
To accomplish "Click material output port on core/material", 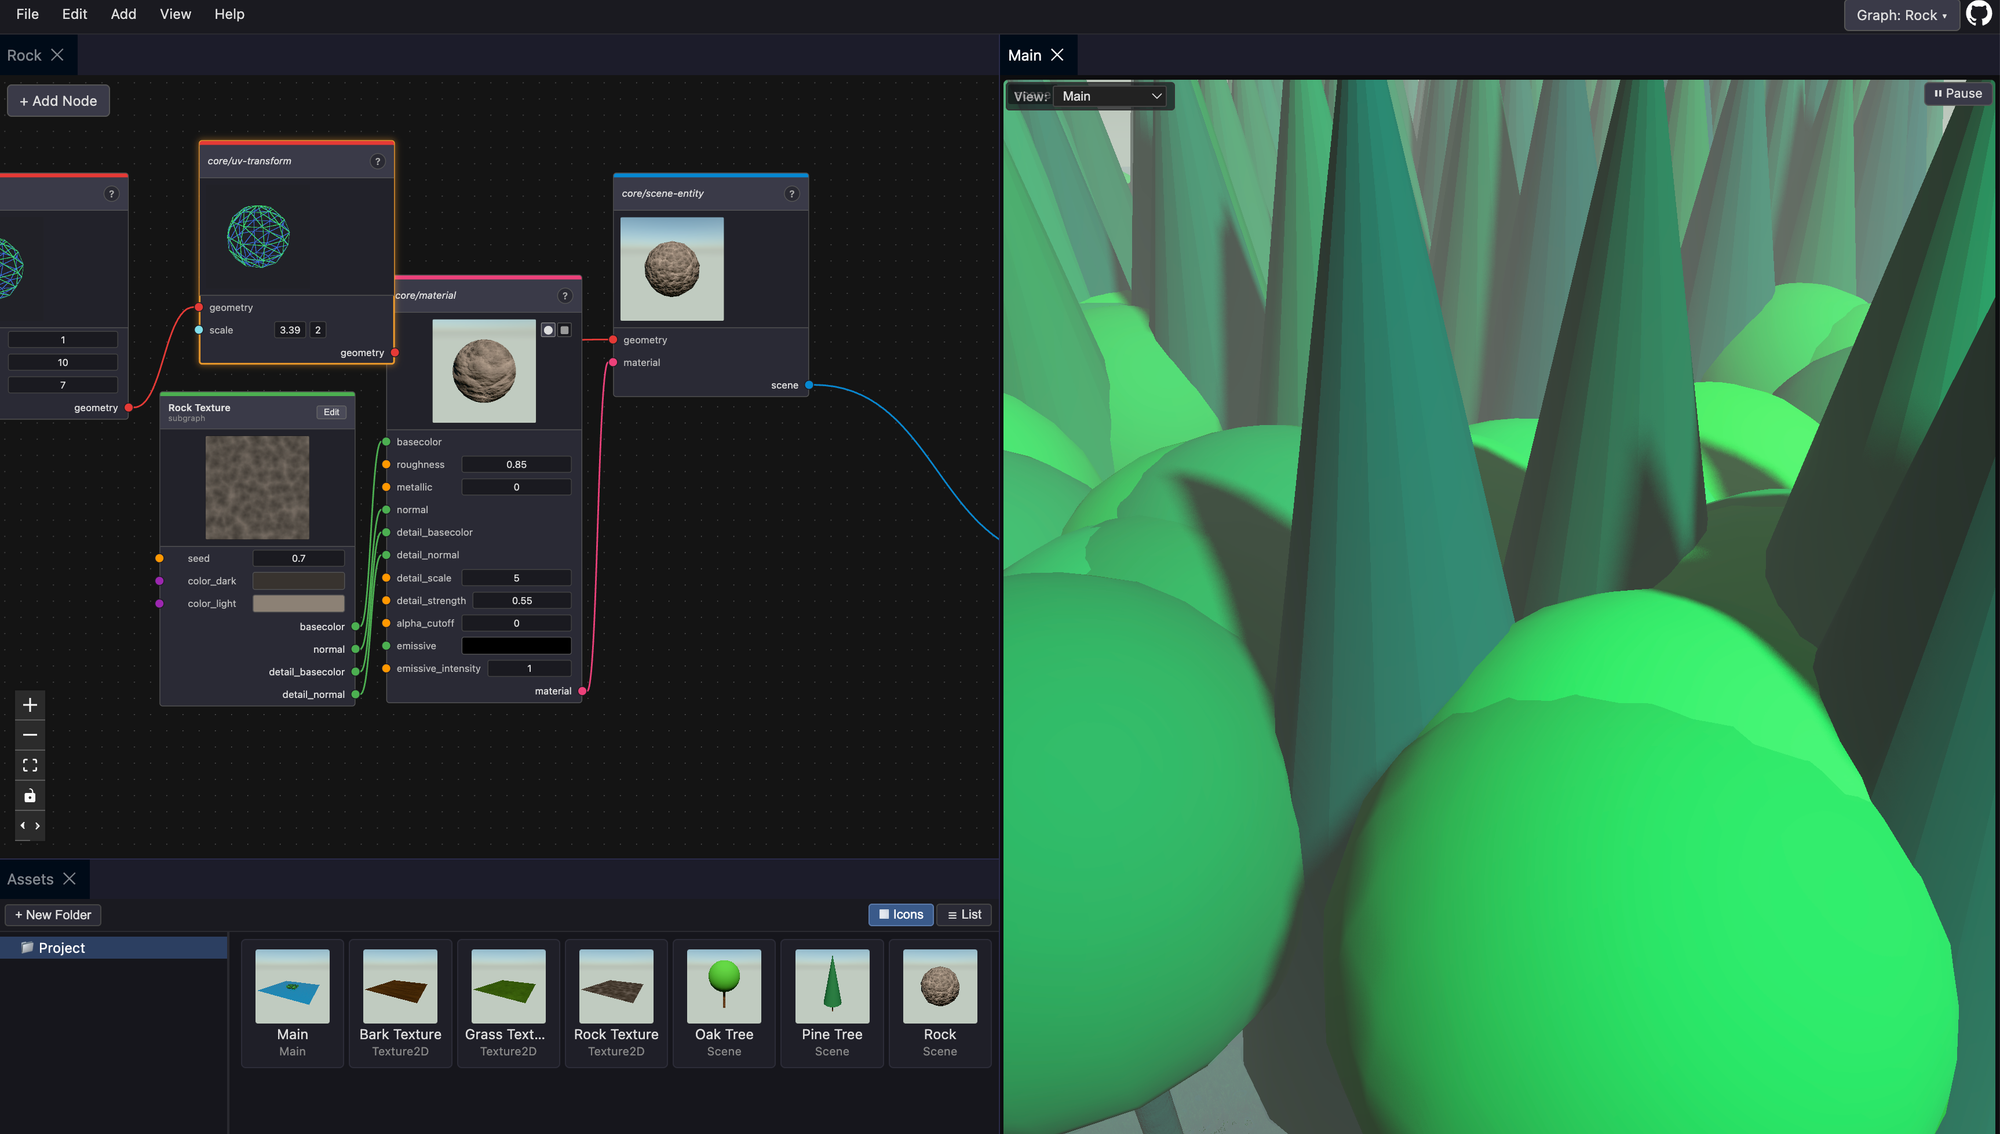I will (582, 691).
